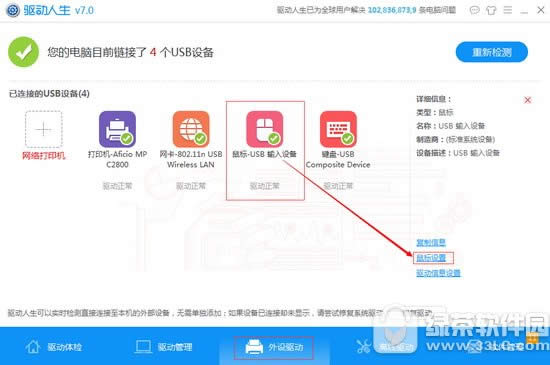The height and width of the screenshot is (365, 550).
Task: Close the 详细信息 panel with red X
Action: (527, 100)
